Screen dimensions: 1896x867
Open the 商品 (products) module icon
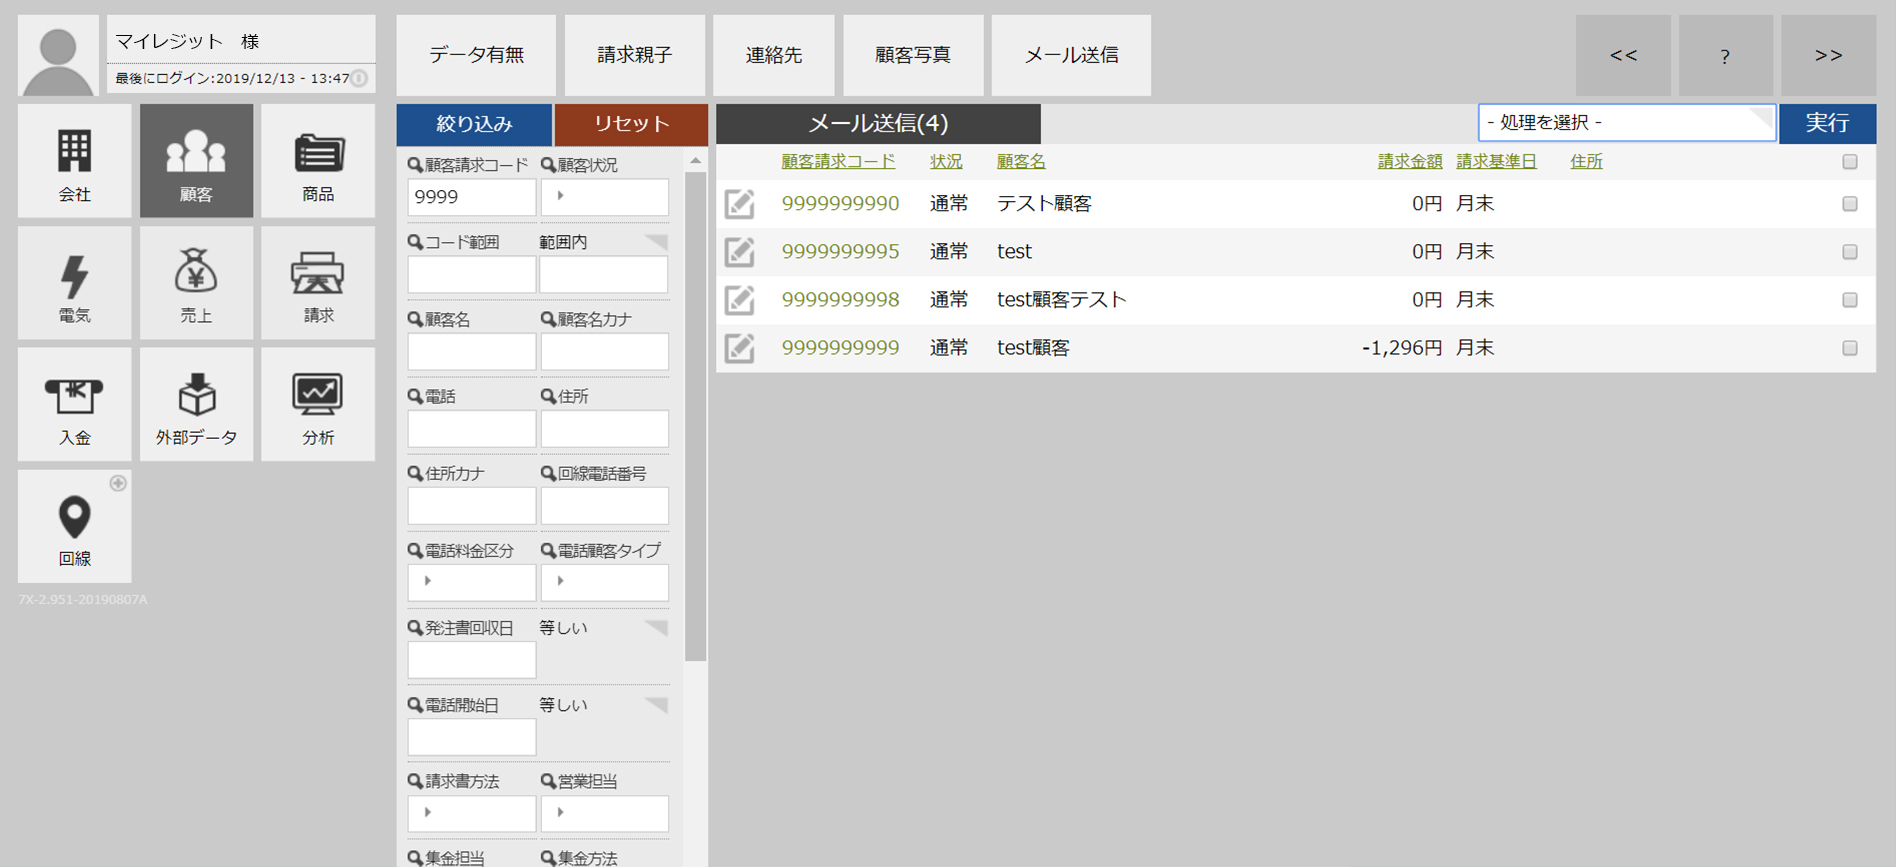pyautogui.click(x=318, y=161)
